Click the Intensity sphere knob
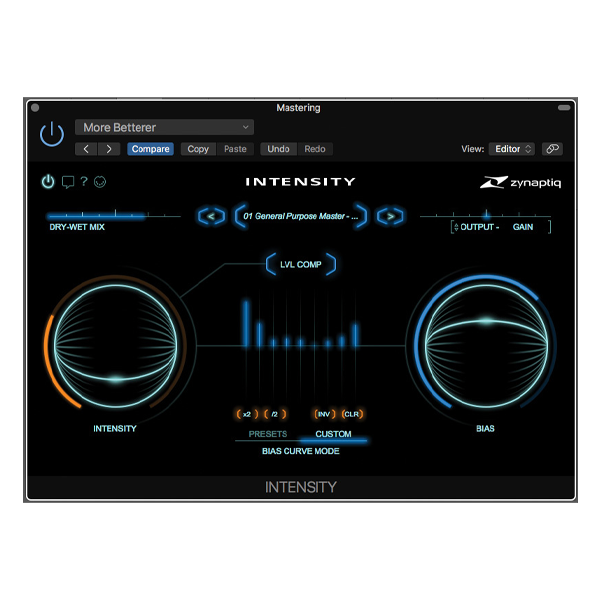Image resolution: width=600 pixels, height=600 pixels. point(116,346)
